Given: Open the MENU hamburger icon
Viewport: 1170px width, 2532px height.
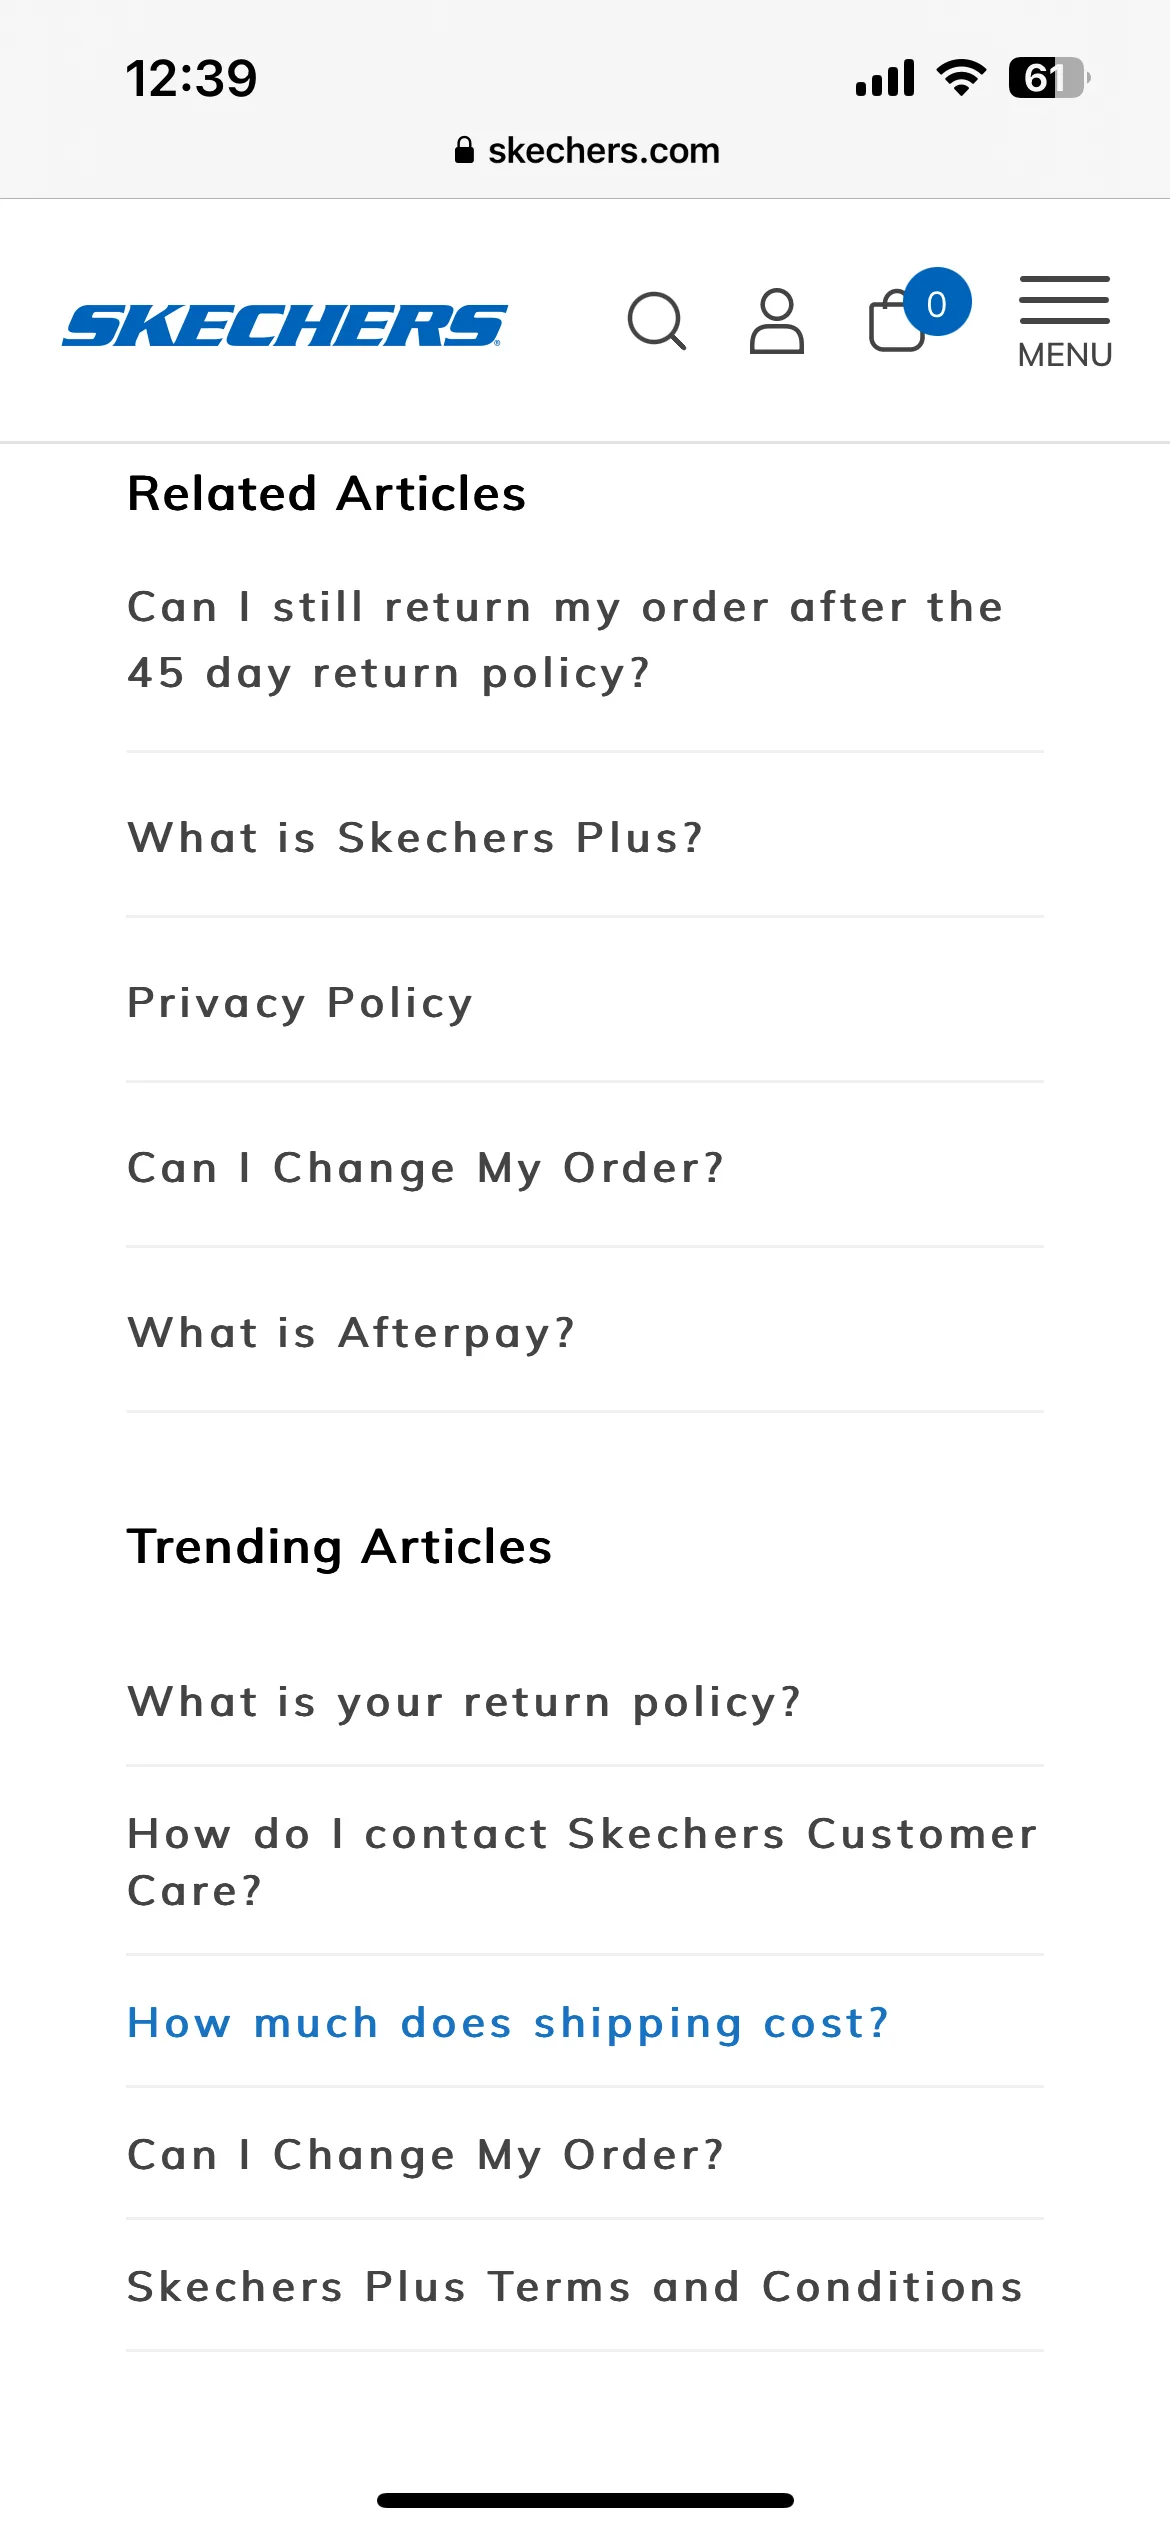Looking at the screenshot, I should tap(1065, 322).
